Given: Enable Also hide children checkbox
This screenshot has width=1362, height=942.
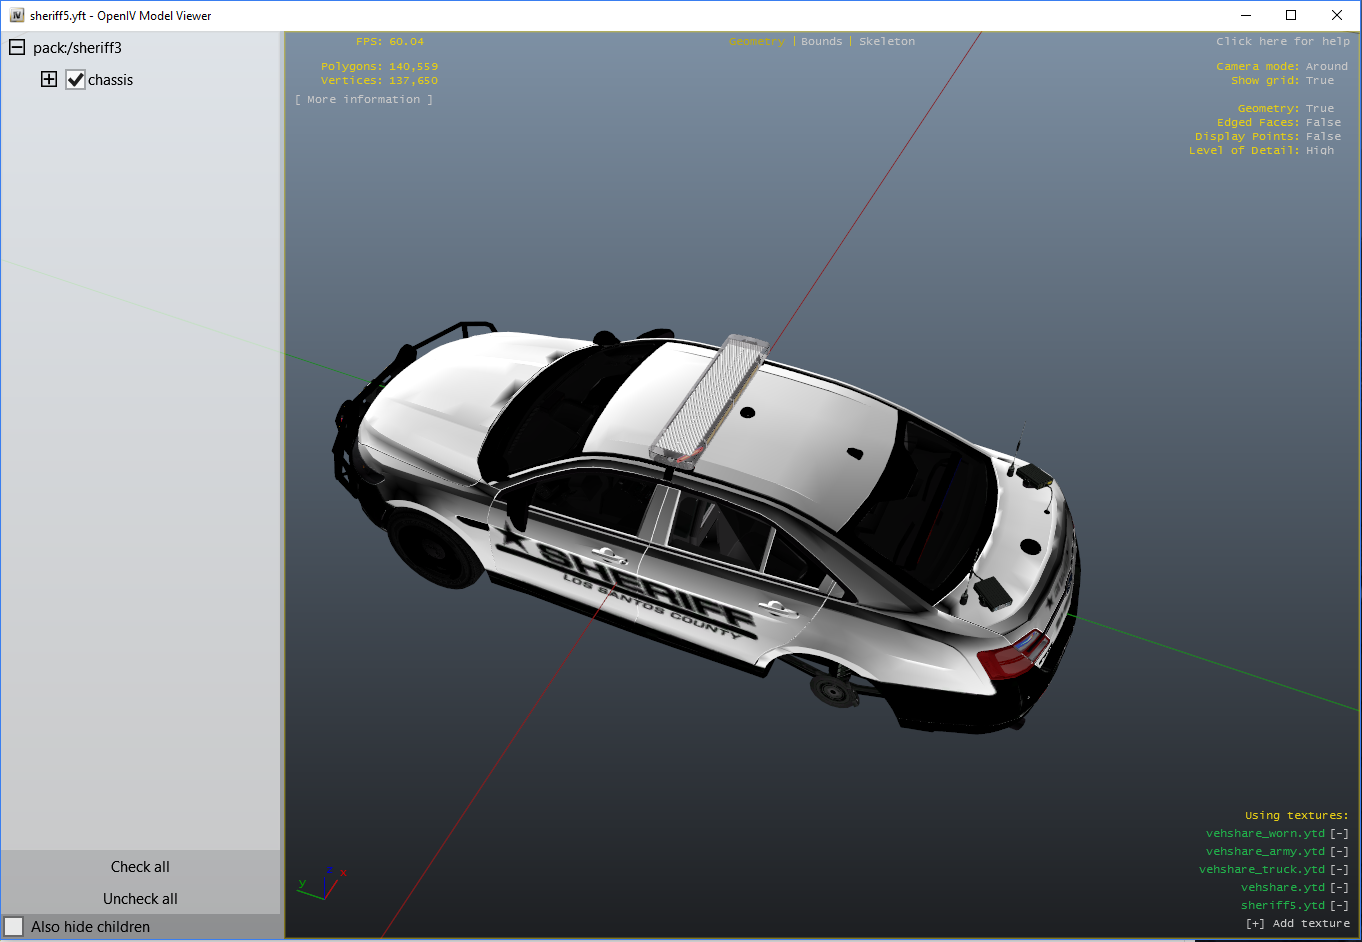Looking at the screenshot, I should click(14, 927).
